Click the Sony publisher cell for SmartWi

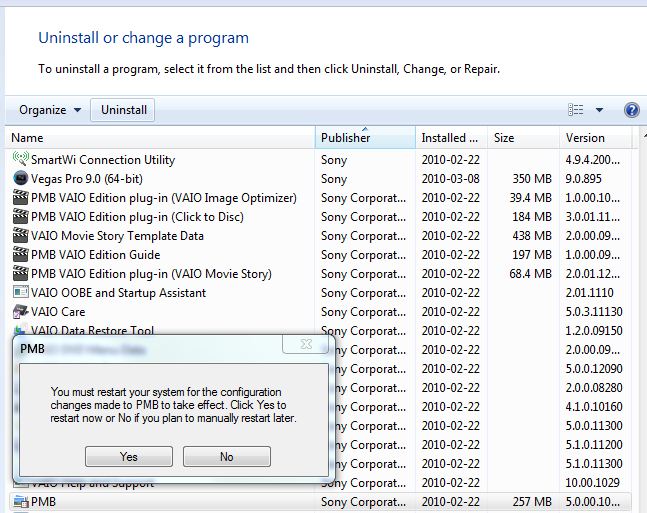click(x=334, y=160)
